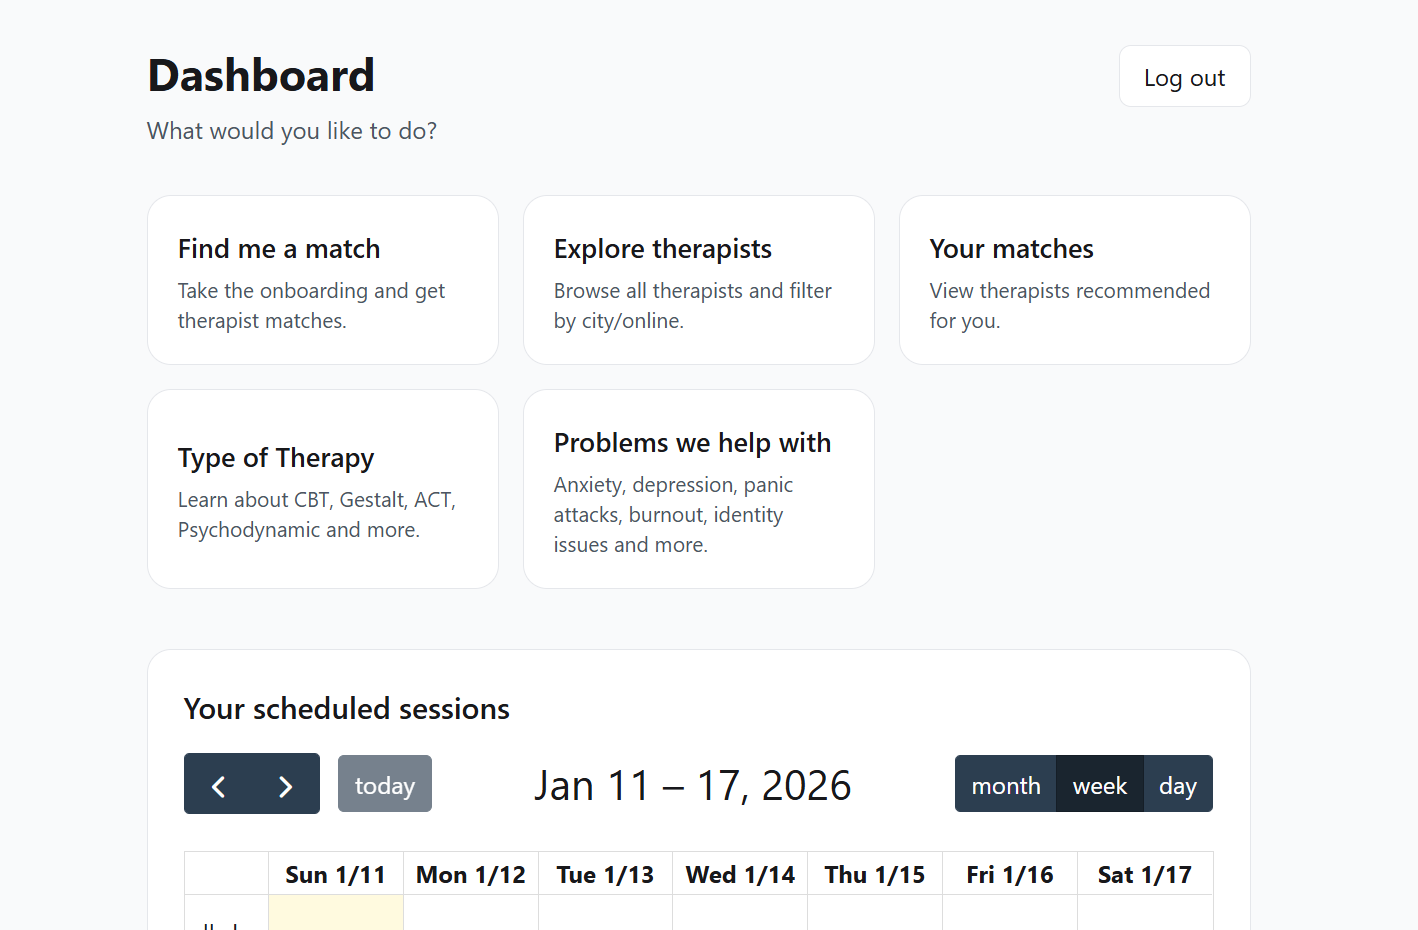Open the Find me a match card
This screenshot has width=1418, height=930.
(323, 280)
